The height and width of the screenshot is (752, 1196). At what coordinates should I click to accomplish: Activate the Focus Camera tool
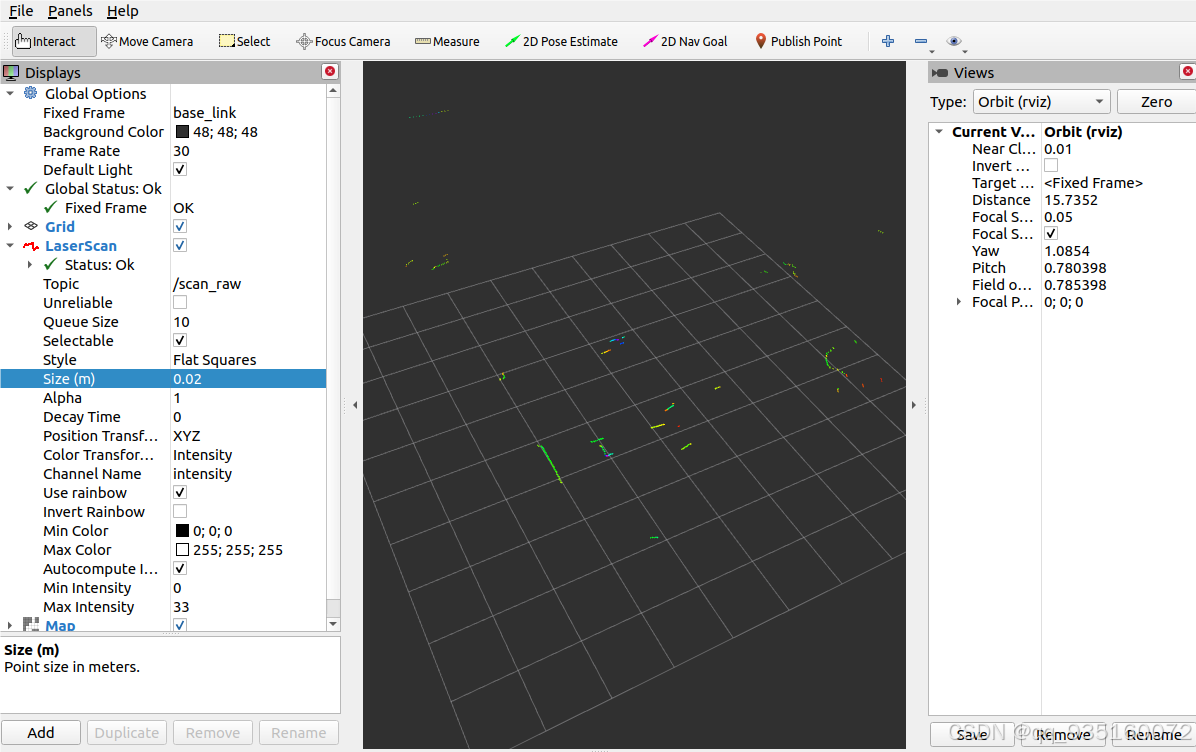[343, 41]
